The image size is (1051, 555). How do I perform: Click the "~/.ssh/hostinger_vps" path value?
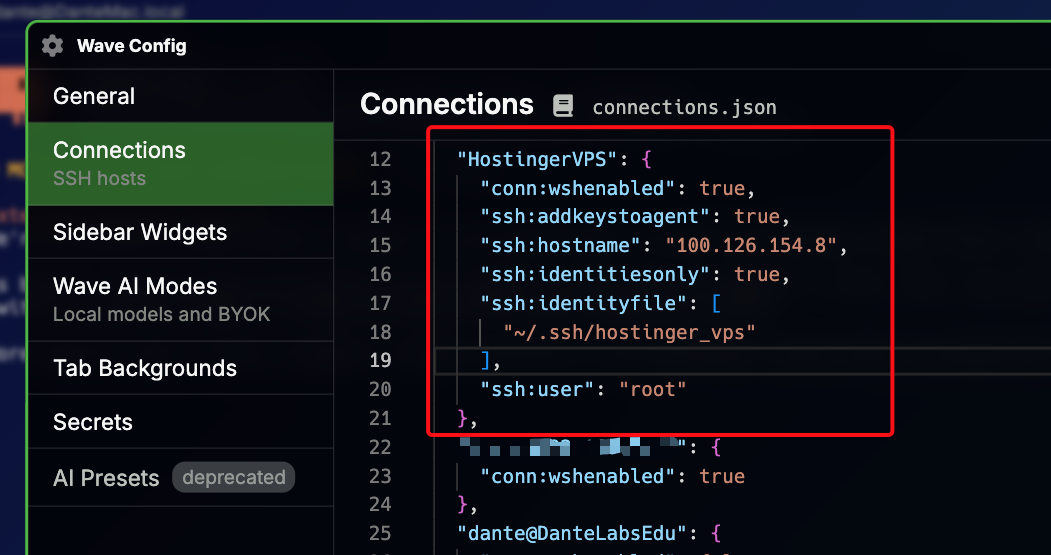coord(629,332)
